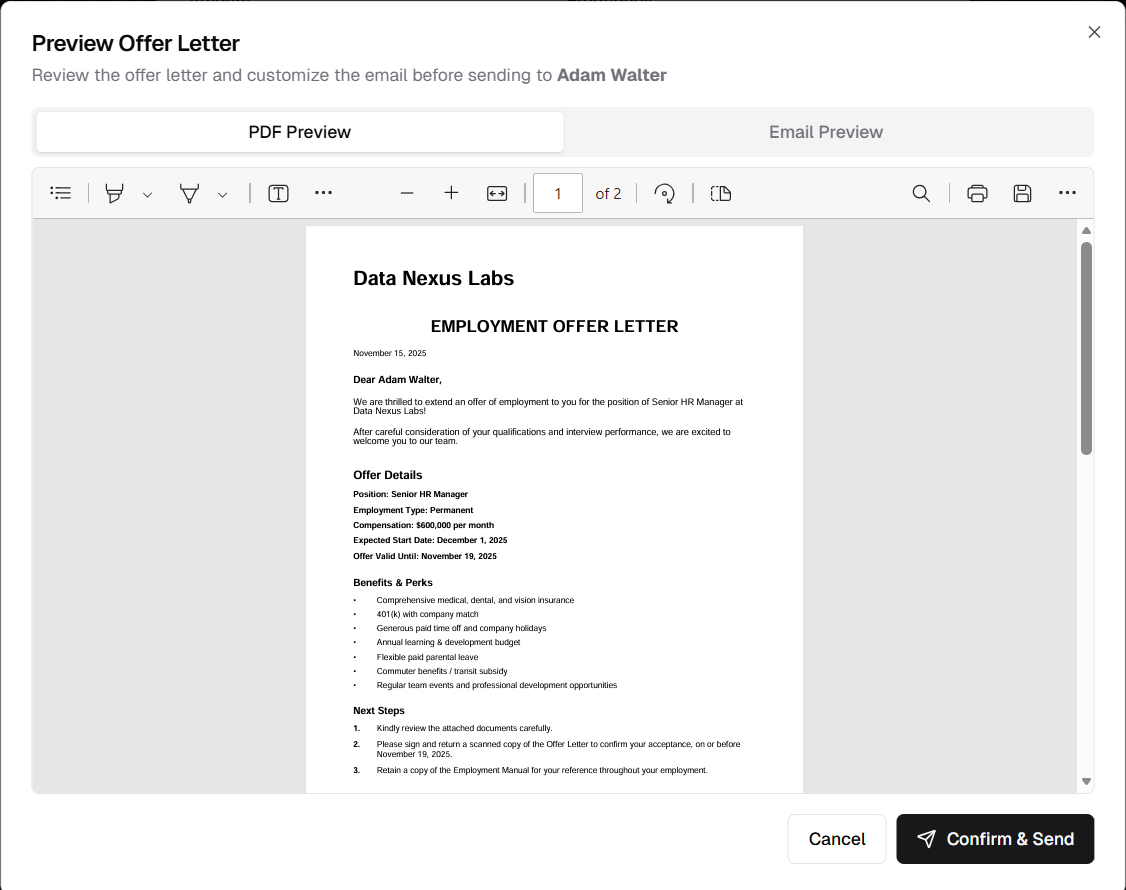Click the page number input field
Screen dimensions: 1126x890
[558, 193]
